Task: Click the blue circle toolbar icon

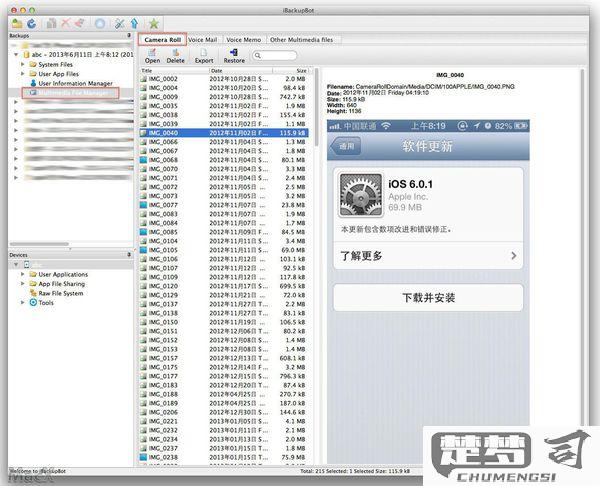Action: 100,24
